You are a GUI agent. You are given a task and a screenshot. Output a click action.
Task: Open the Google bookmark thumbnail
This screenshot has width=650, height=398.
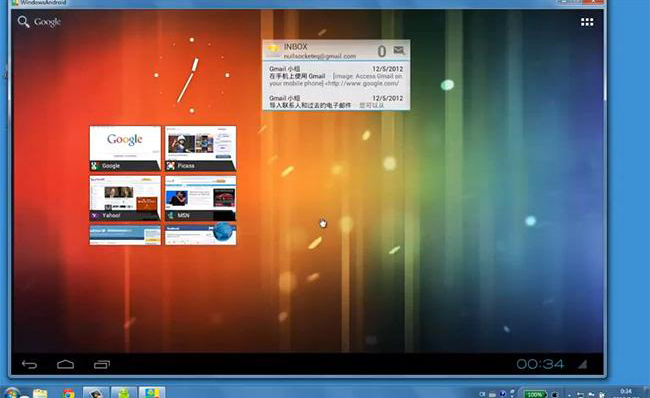[x=125, y=148]
